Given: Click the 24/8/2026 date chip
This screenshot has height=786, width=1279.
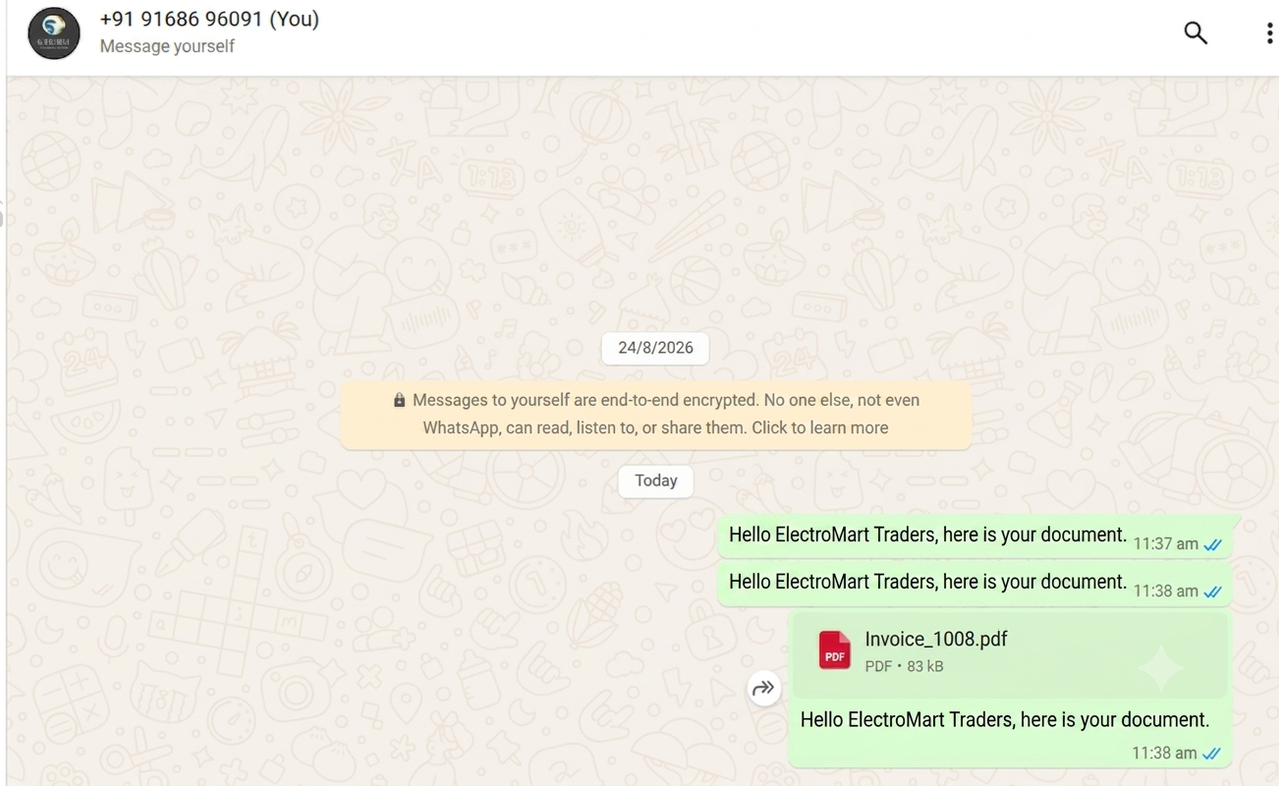Looking at the screenshot, I should point(655,348).
